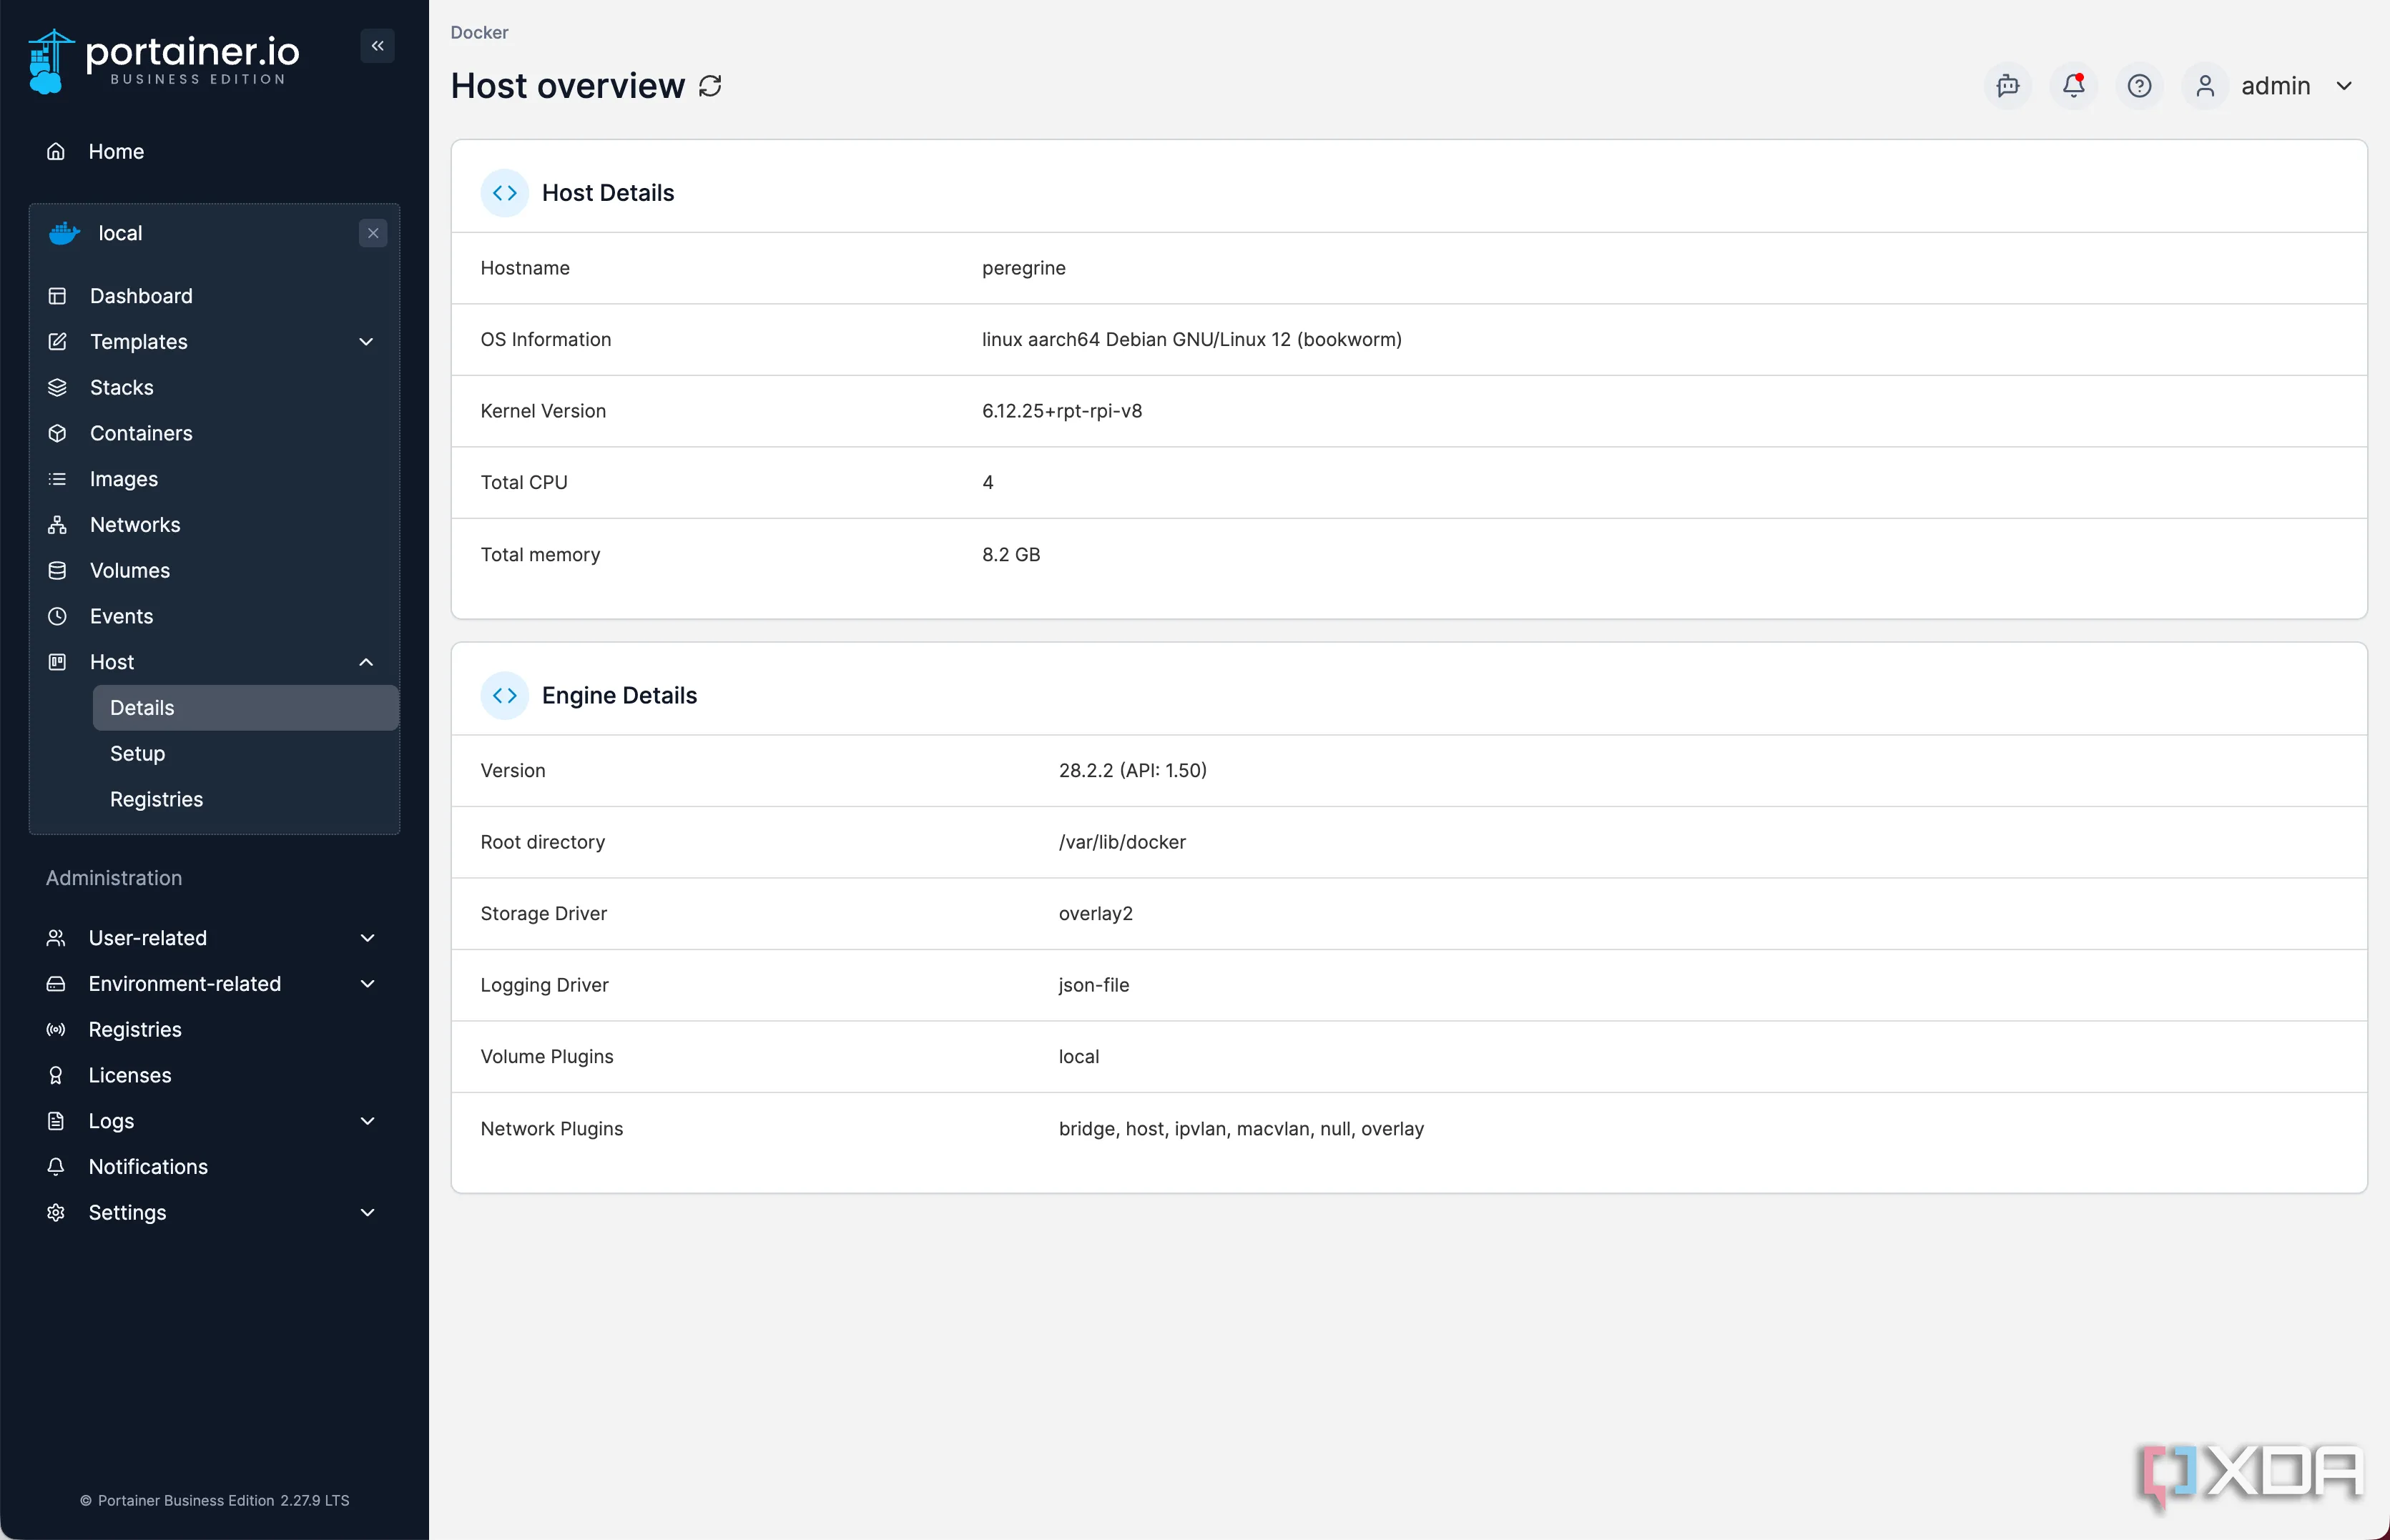This screenshot has width=2390, height=1540.
Task: Click the Host board icon
Action: click(57, 662)
